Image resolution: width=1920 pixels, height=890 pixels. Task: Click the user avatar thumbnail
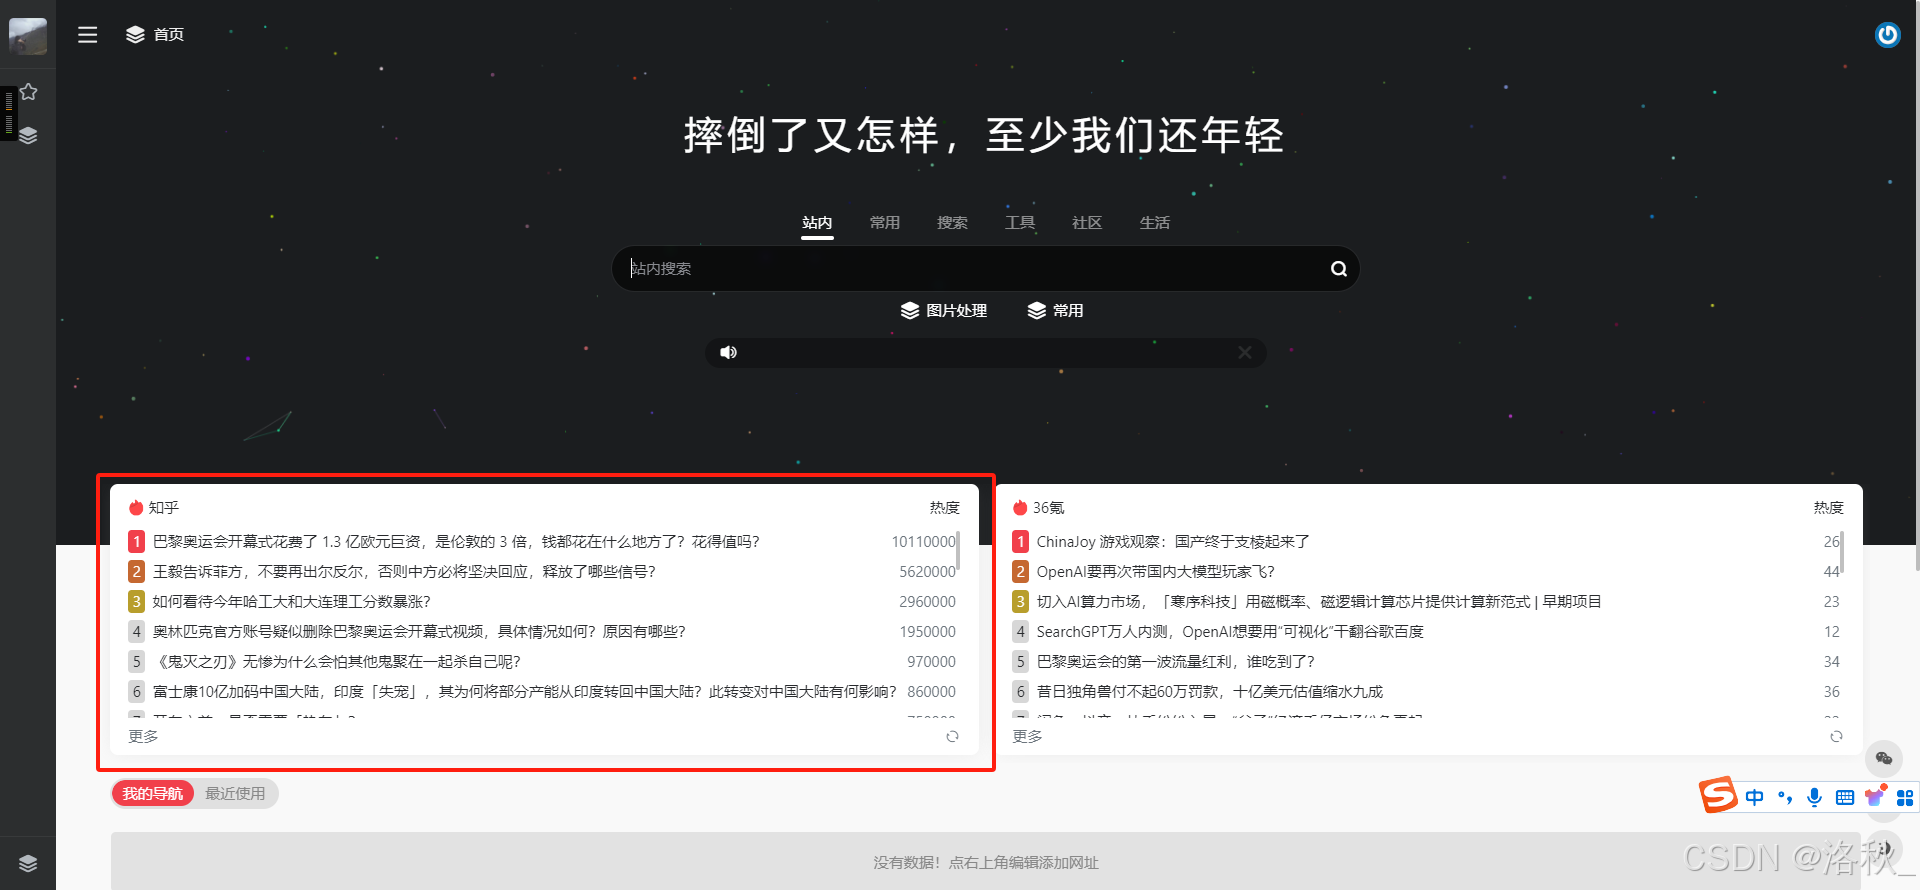pyautogui.click(x=28, y=36)
